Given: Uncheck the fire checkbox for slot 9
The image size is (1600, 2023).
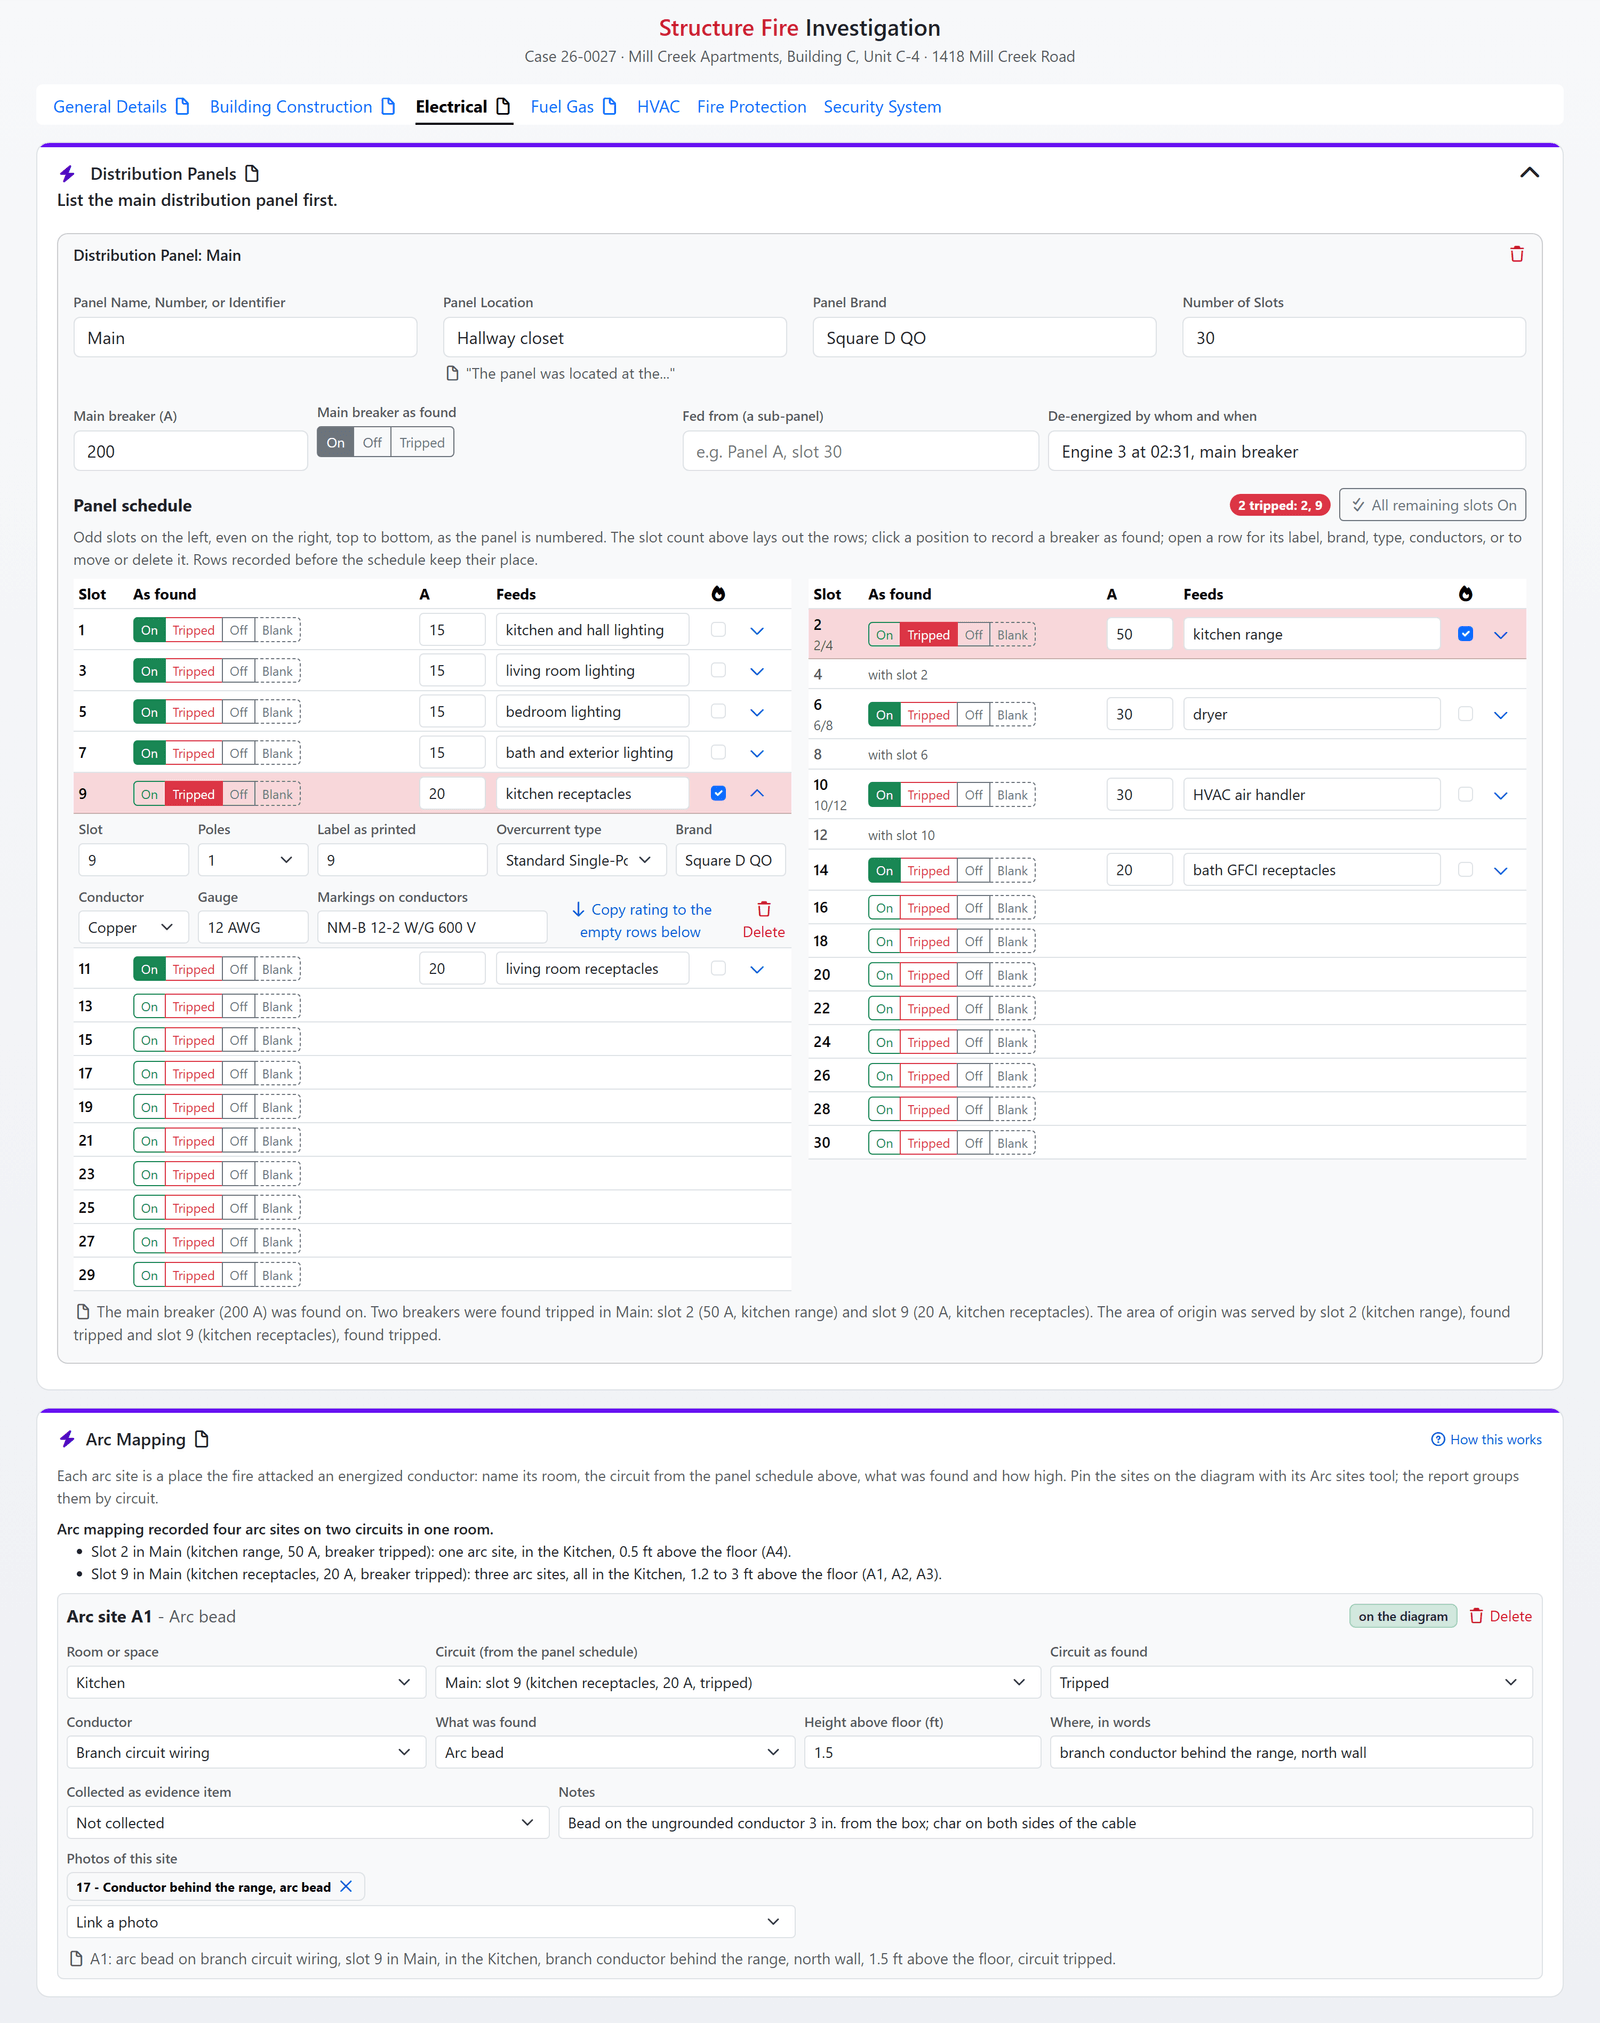Looking at the screenshot, I should point(718,793).
